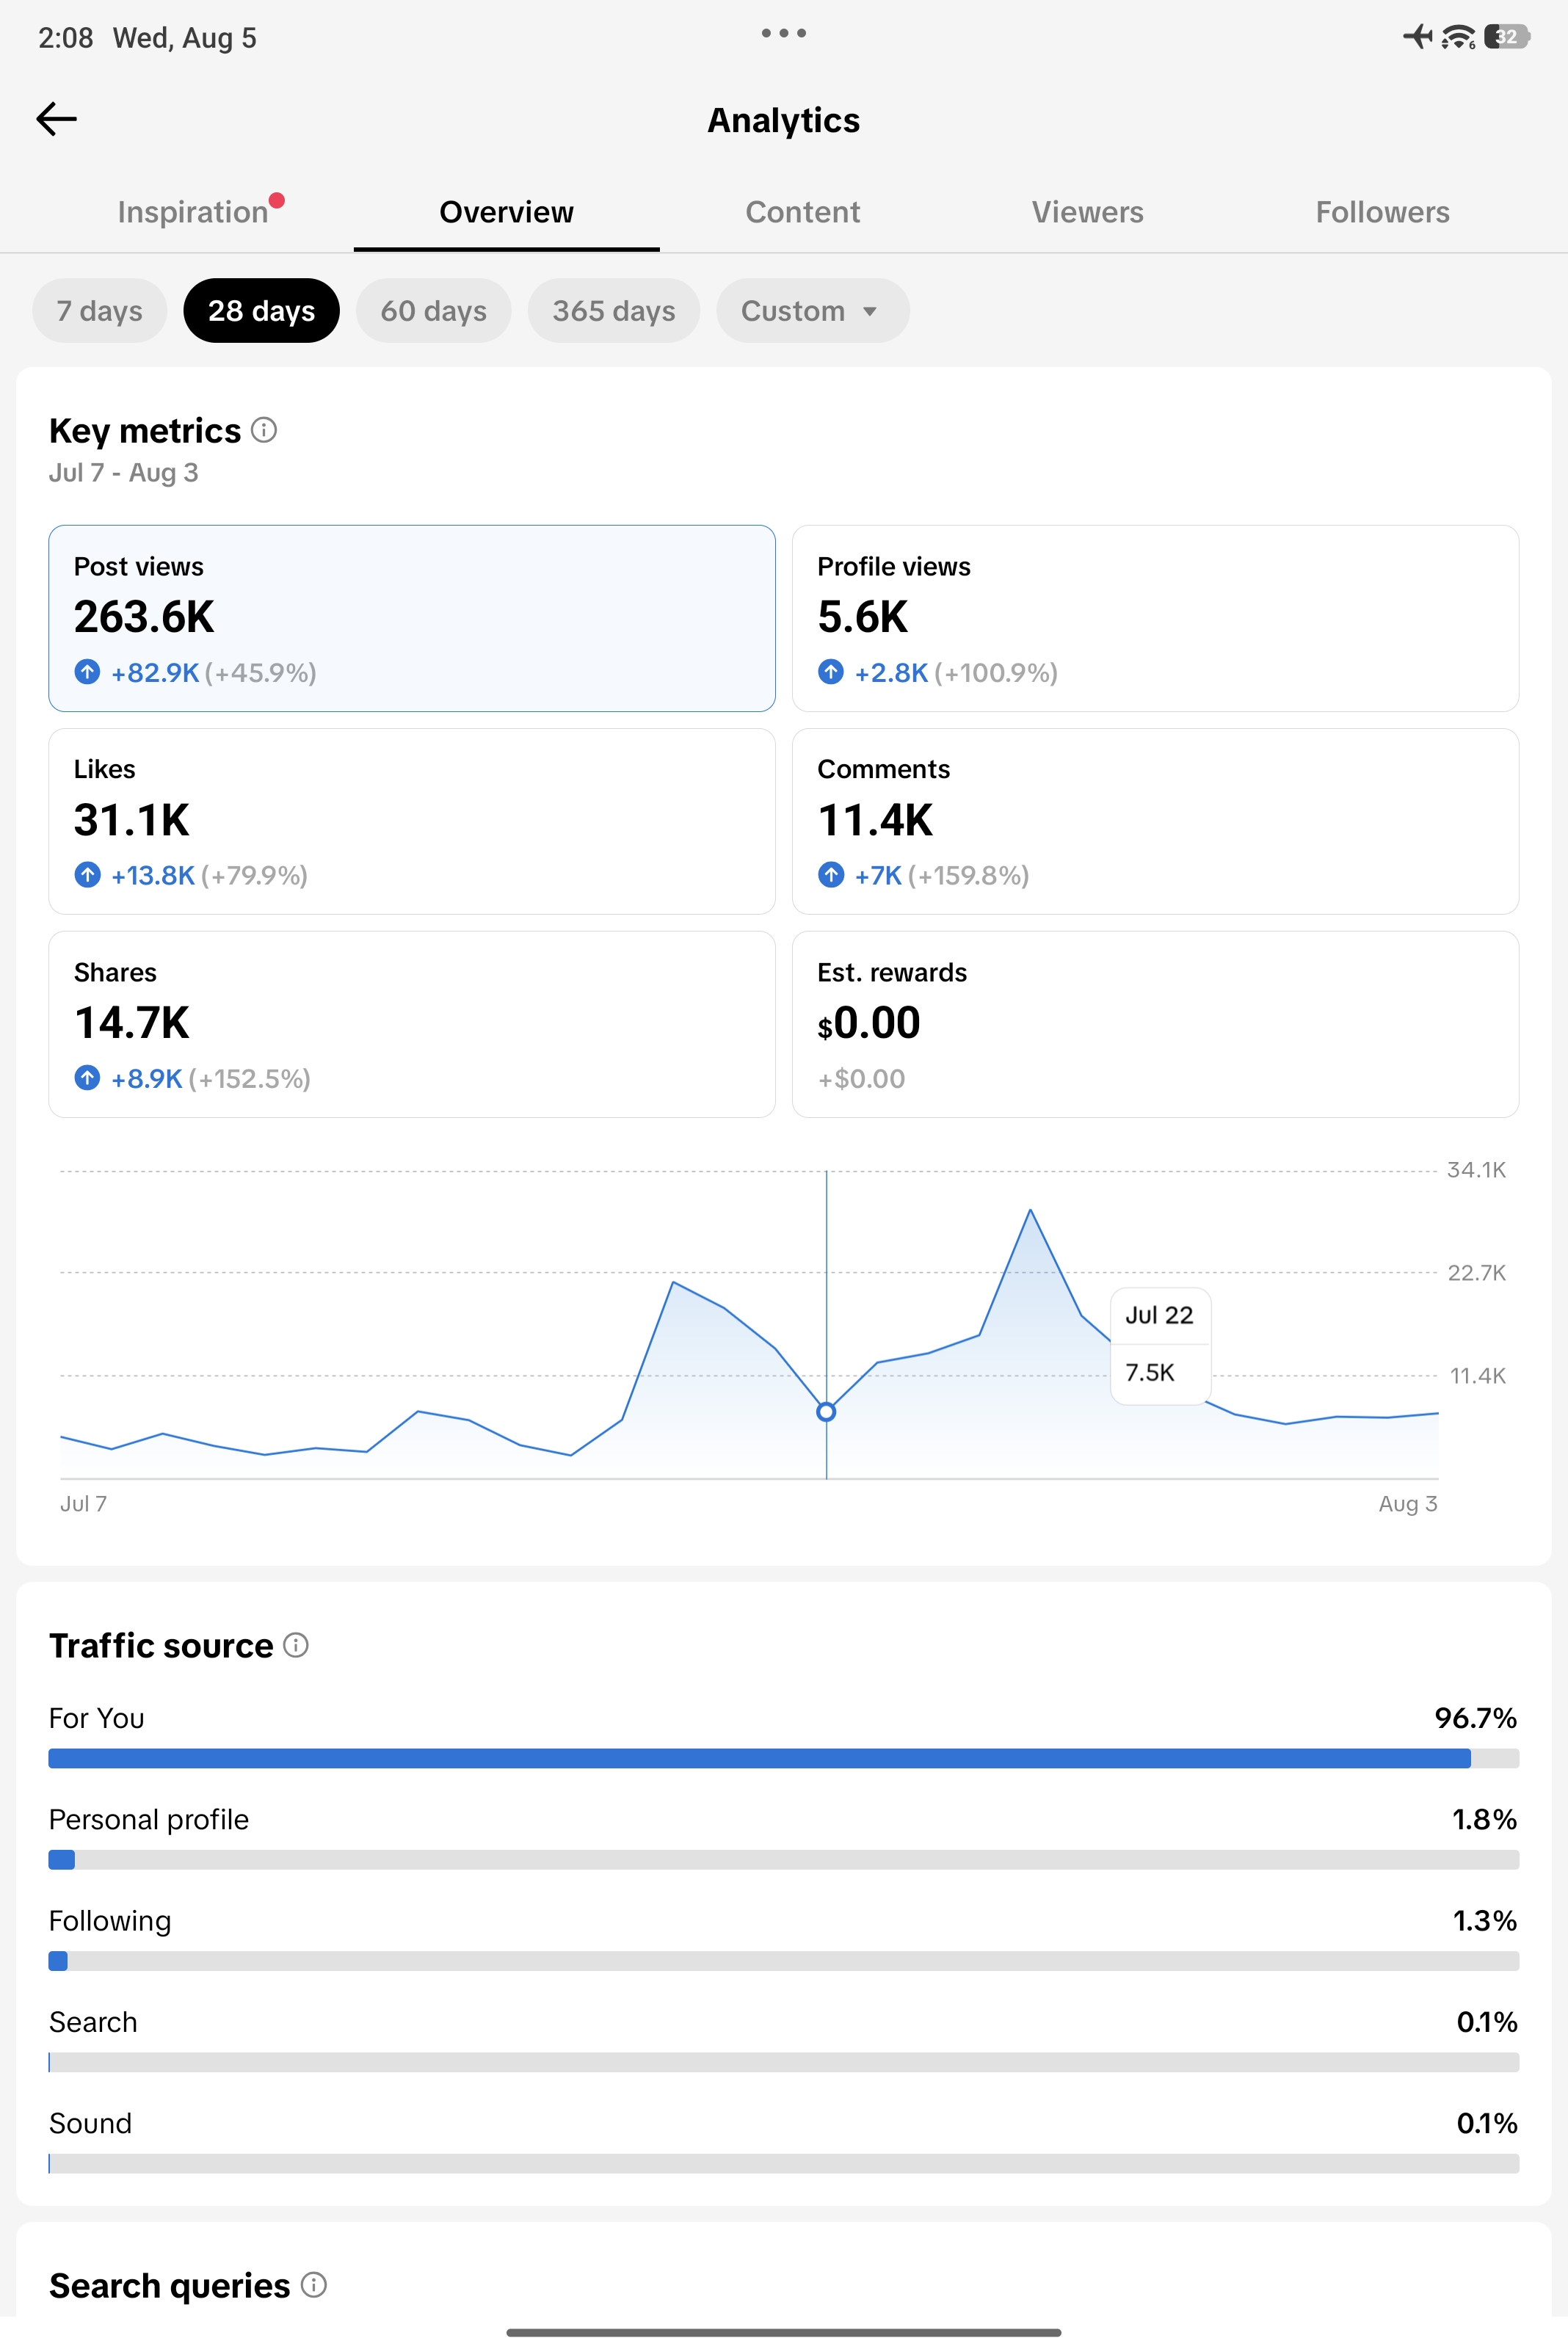Tap the battery indicator in status bar
Image resolution: width=1568 pixels, height=2349 pixels.
[x=1507, y=37]
